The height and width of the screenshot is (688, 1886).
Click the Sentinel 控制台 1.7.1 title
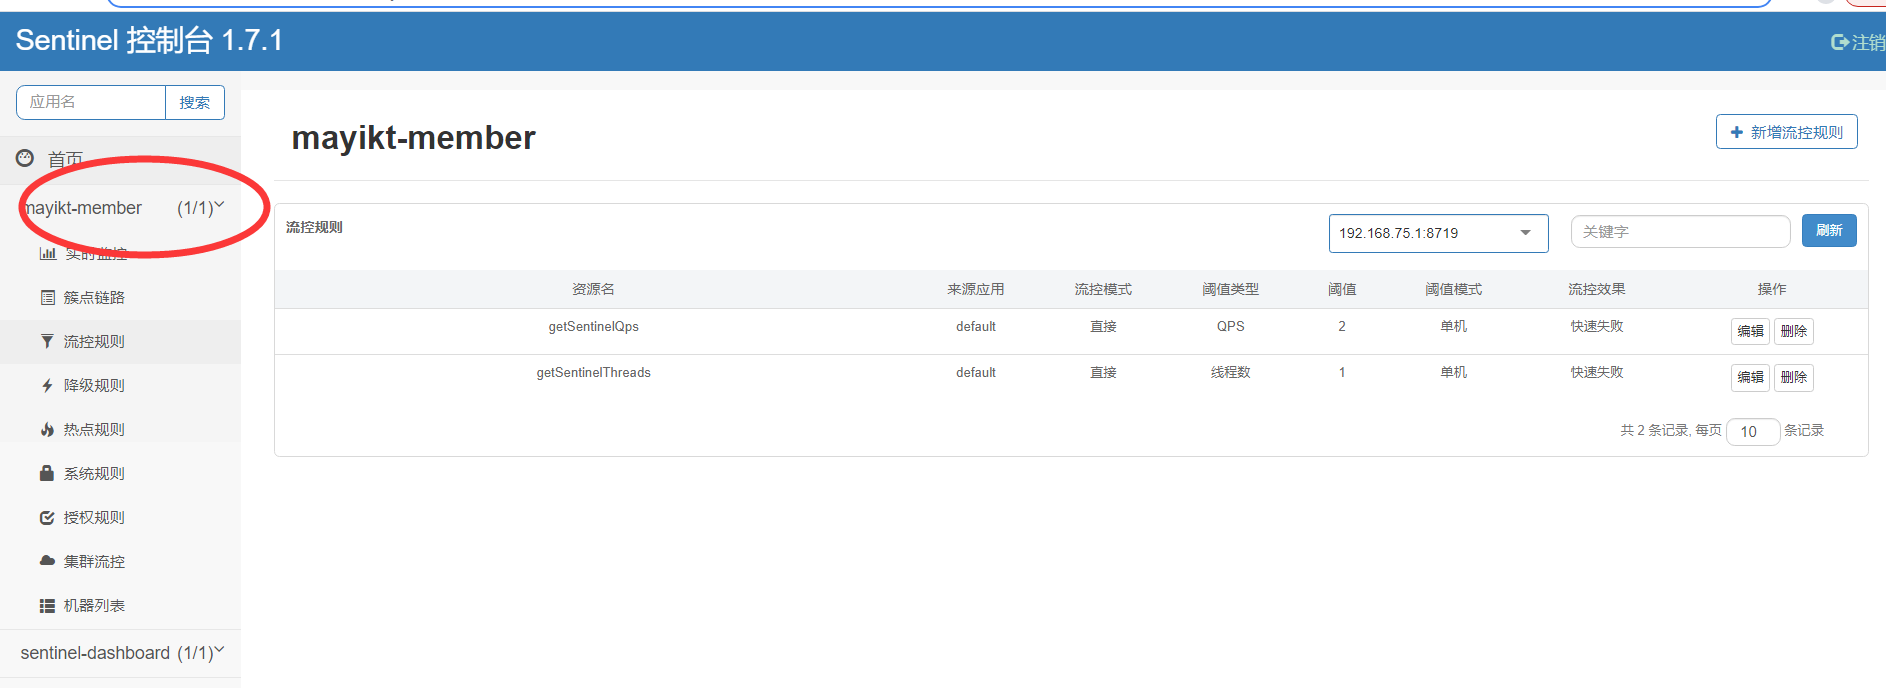click(x=149, y=40)
